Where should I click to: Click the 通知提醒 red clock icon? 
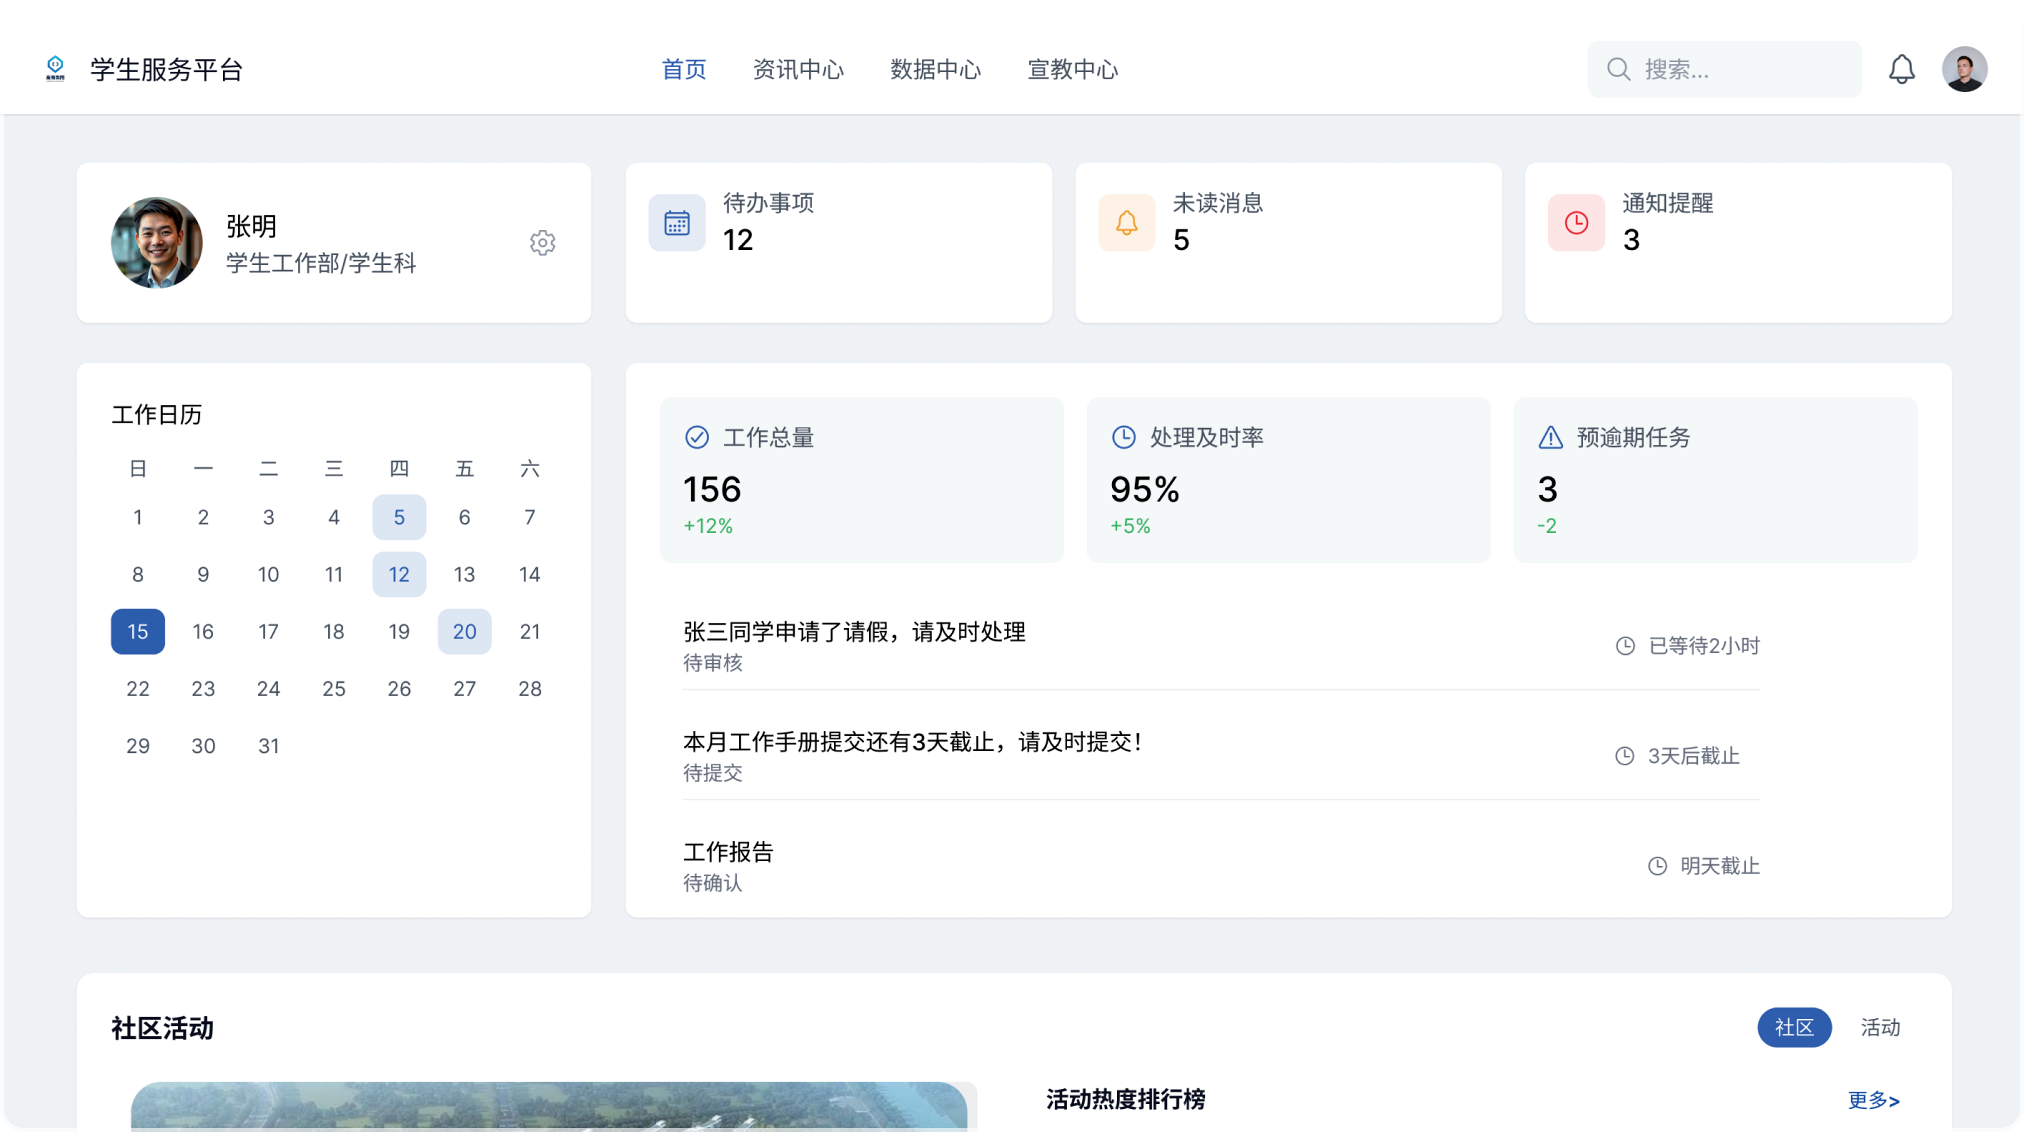pyautogui.click(x=1576, y=223)
